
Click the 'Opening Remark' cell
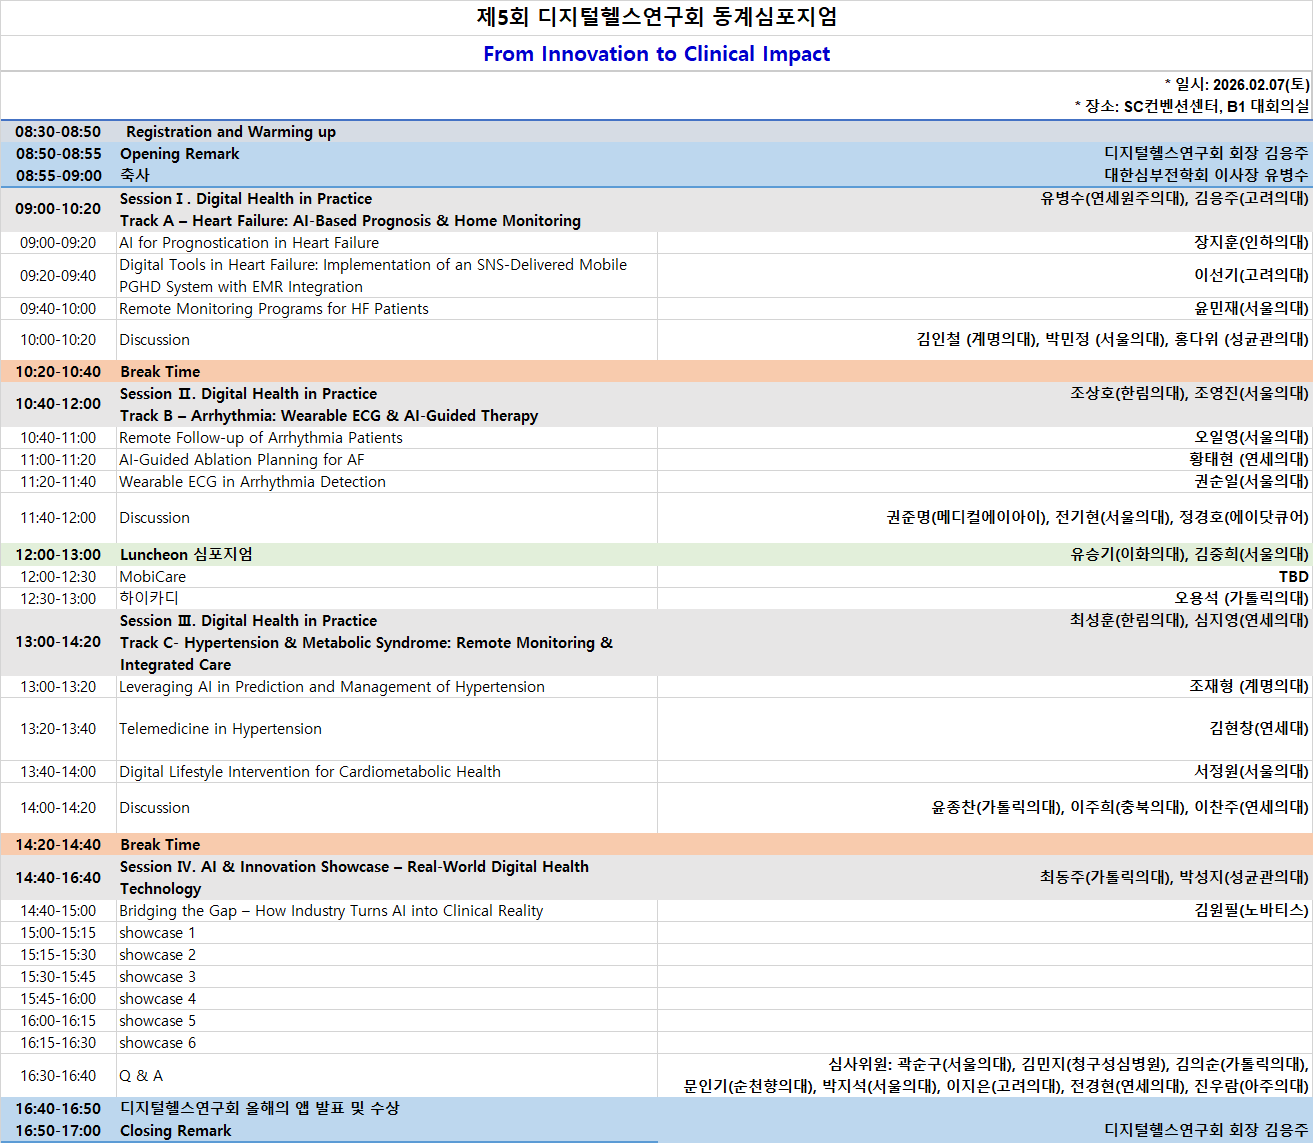point(180,154)
